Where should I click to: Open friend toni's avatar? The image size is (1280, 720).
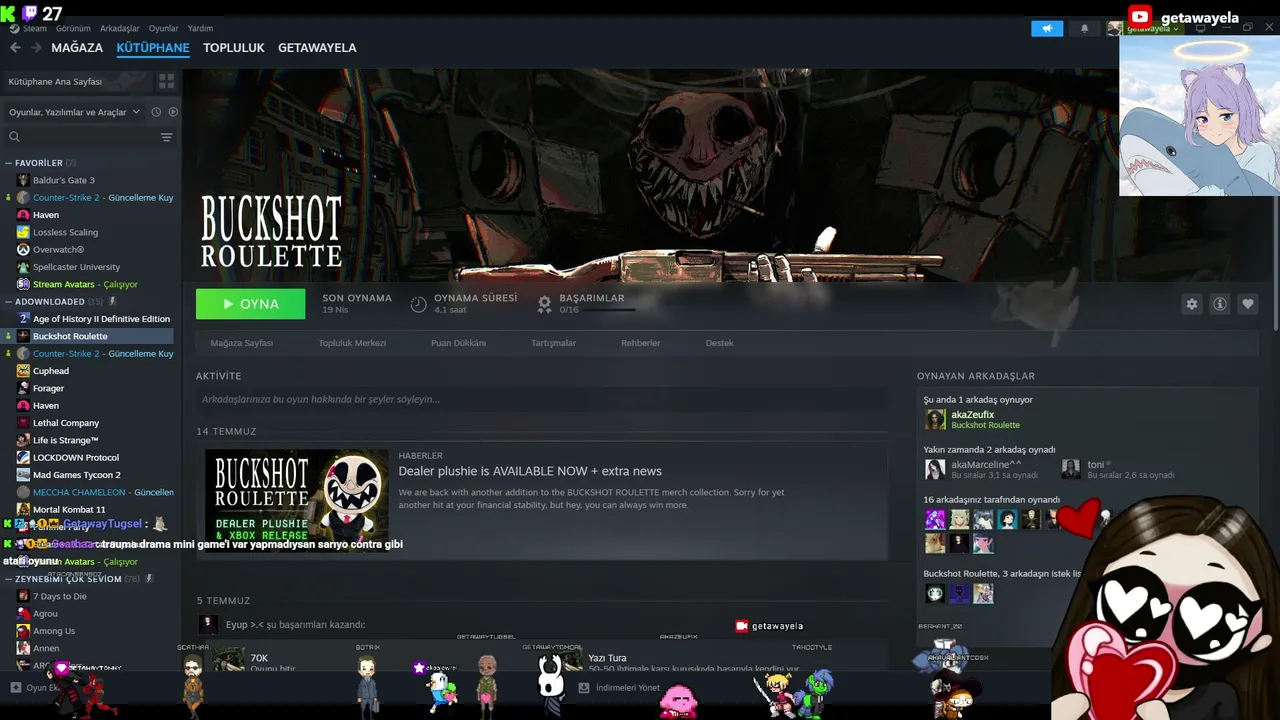1070,469
